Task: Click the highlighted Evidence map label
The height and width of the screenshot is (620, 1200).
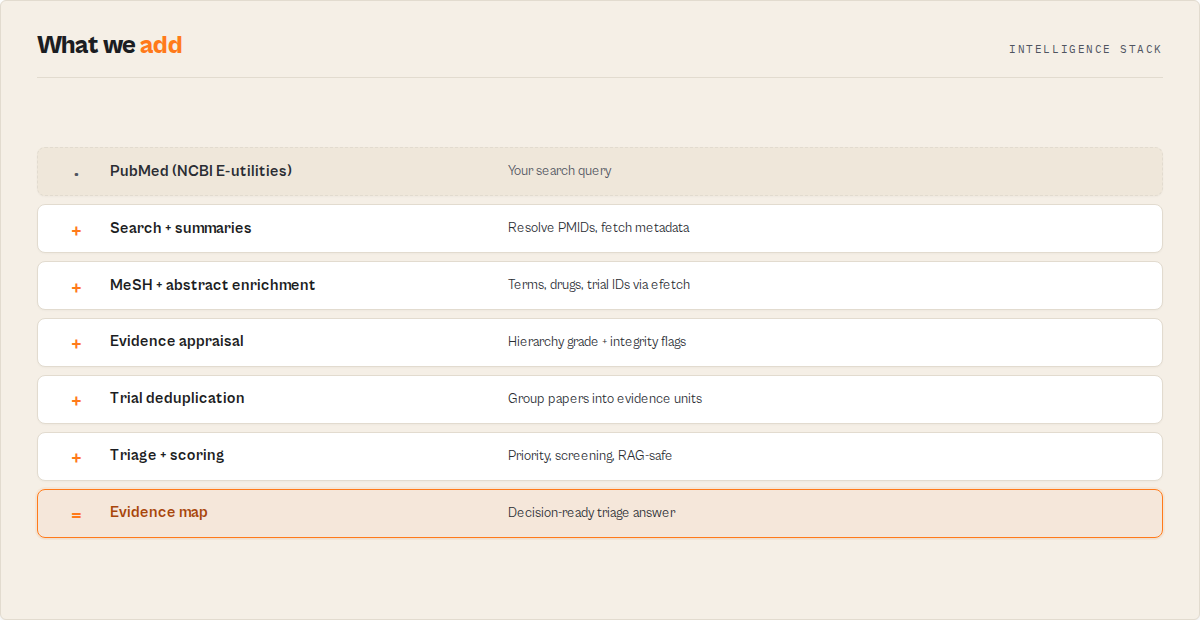Action: coord(159,512)
